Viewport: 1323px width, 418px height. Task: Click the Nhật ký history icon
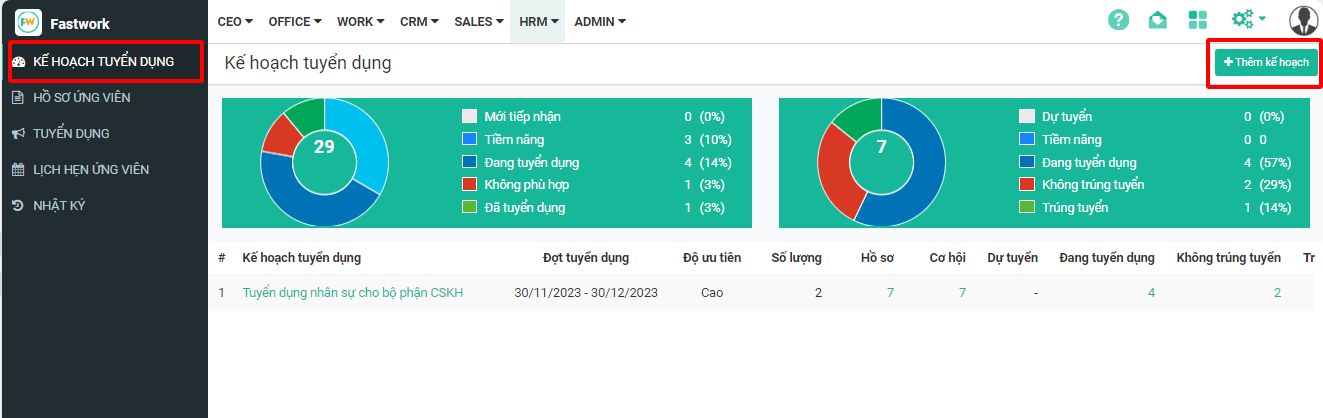17,206
